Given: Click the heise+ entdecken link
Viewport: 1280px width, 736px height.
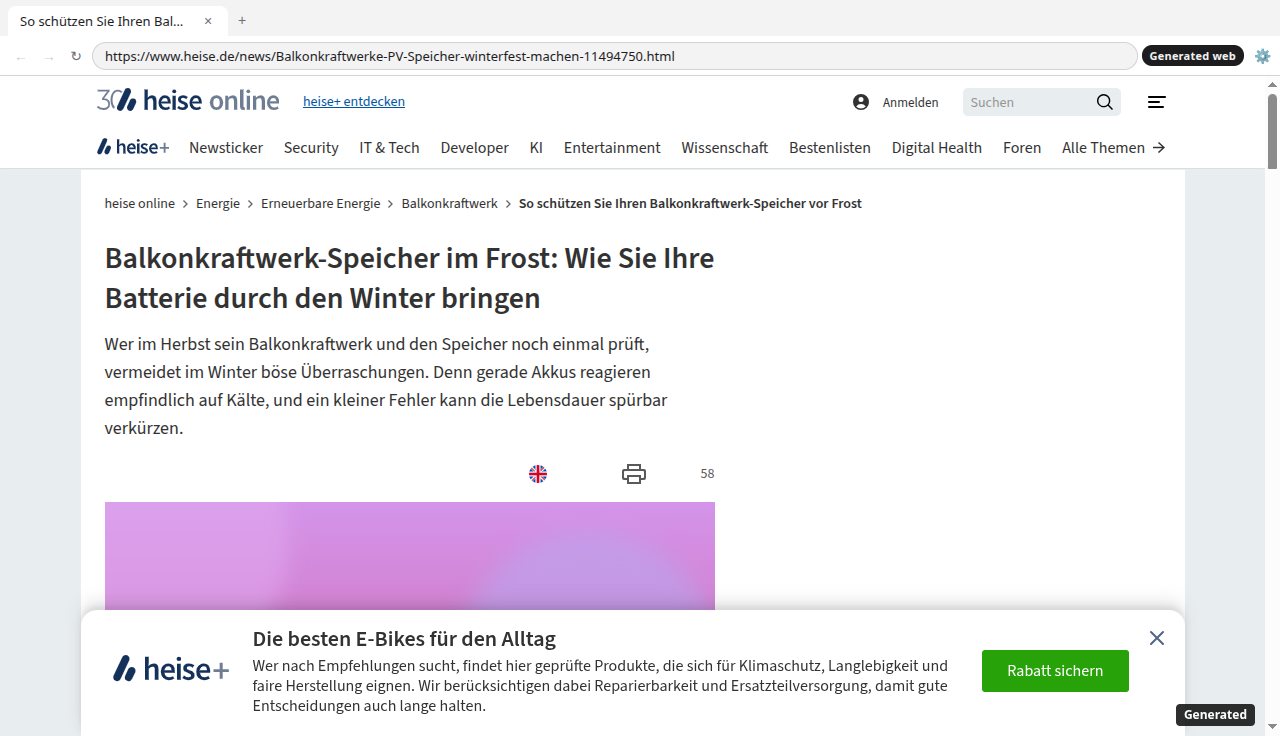Looking at the screenshot, I should point(354,101).
